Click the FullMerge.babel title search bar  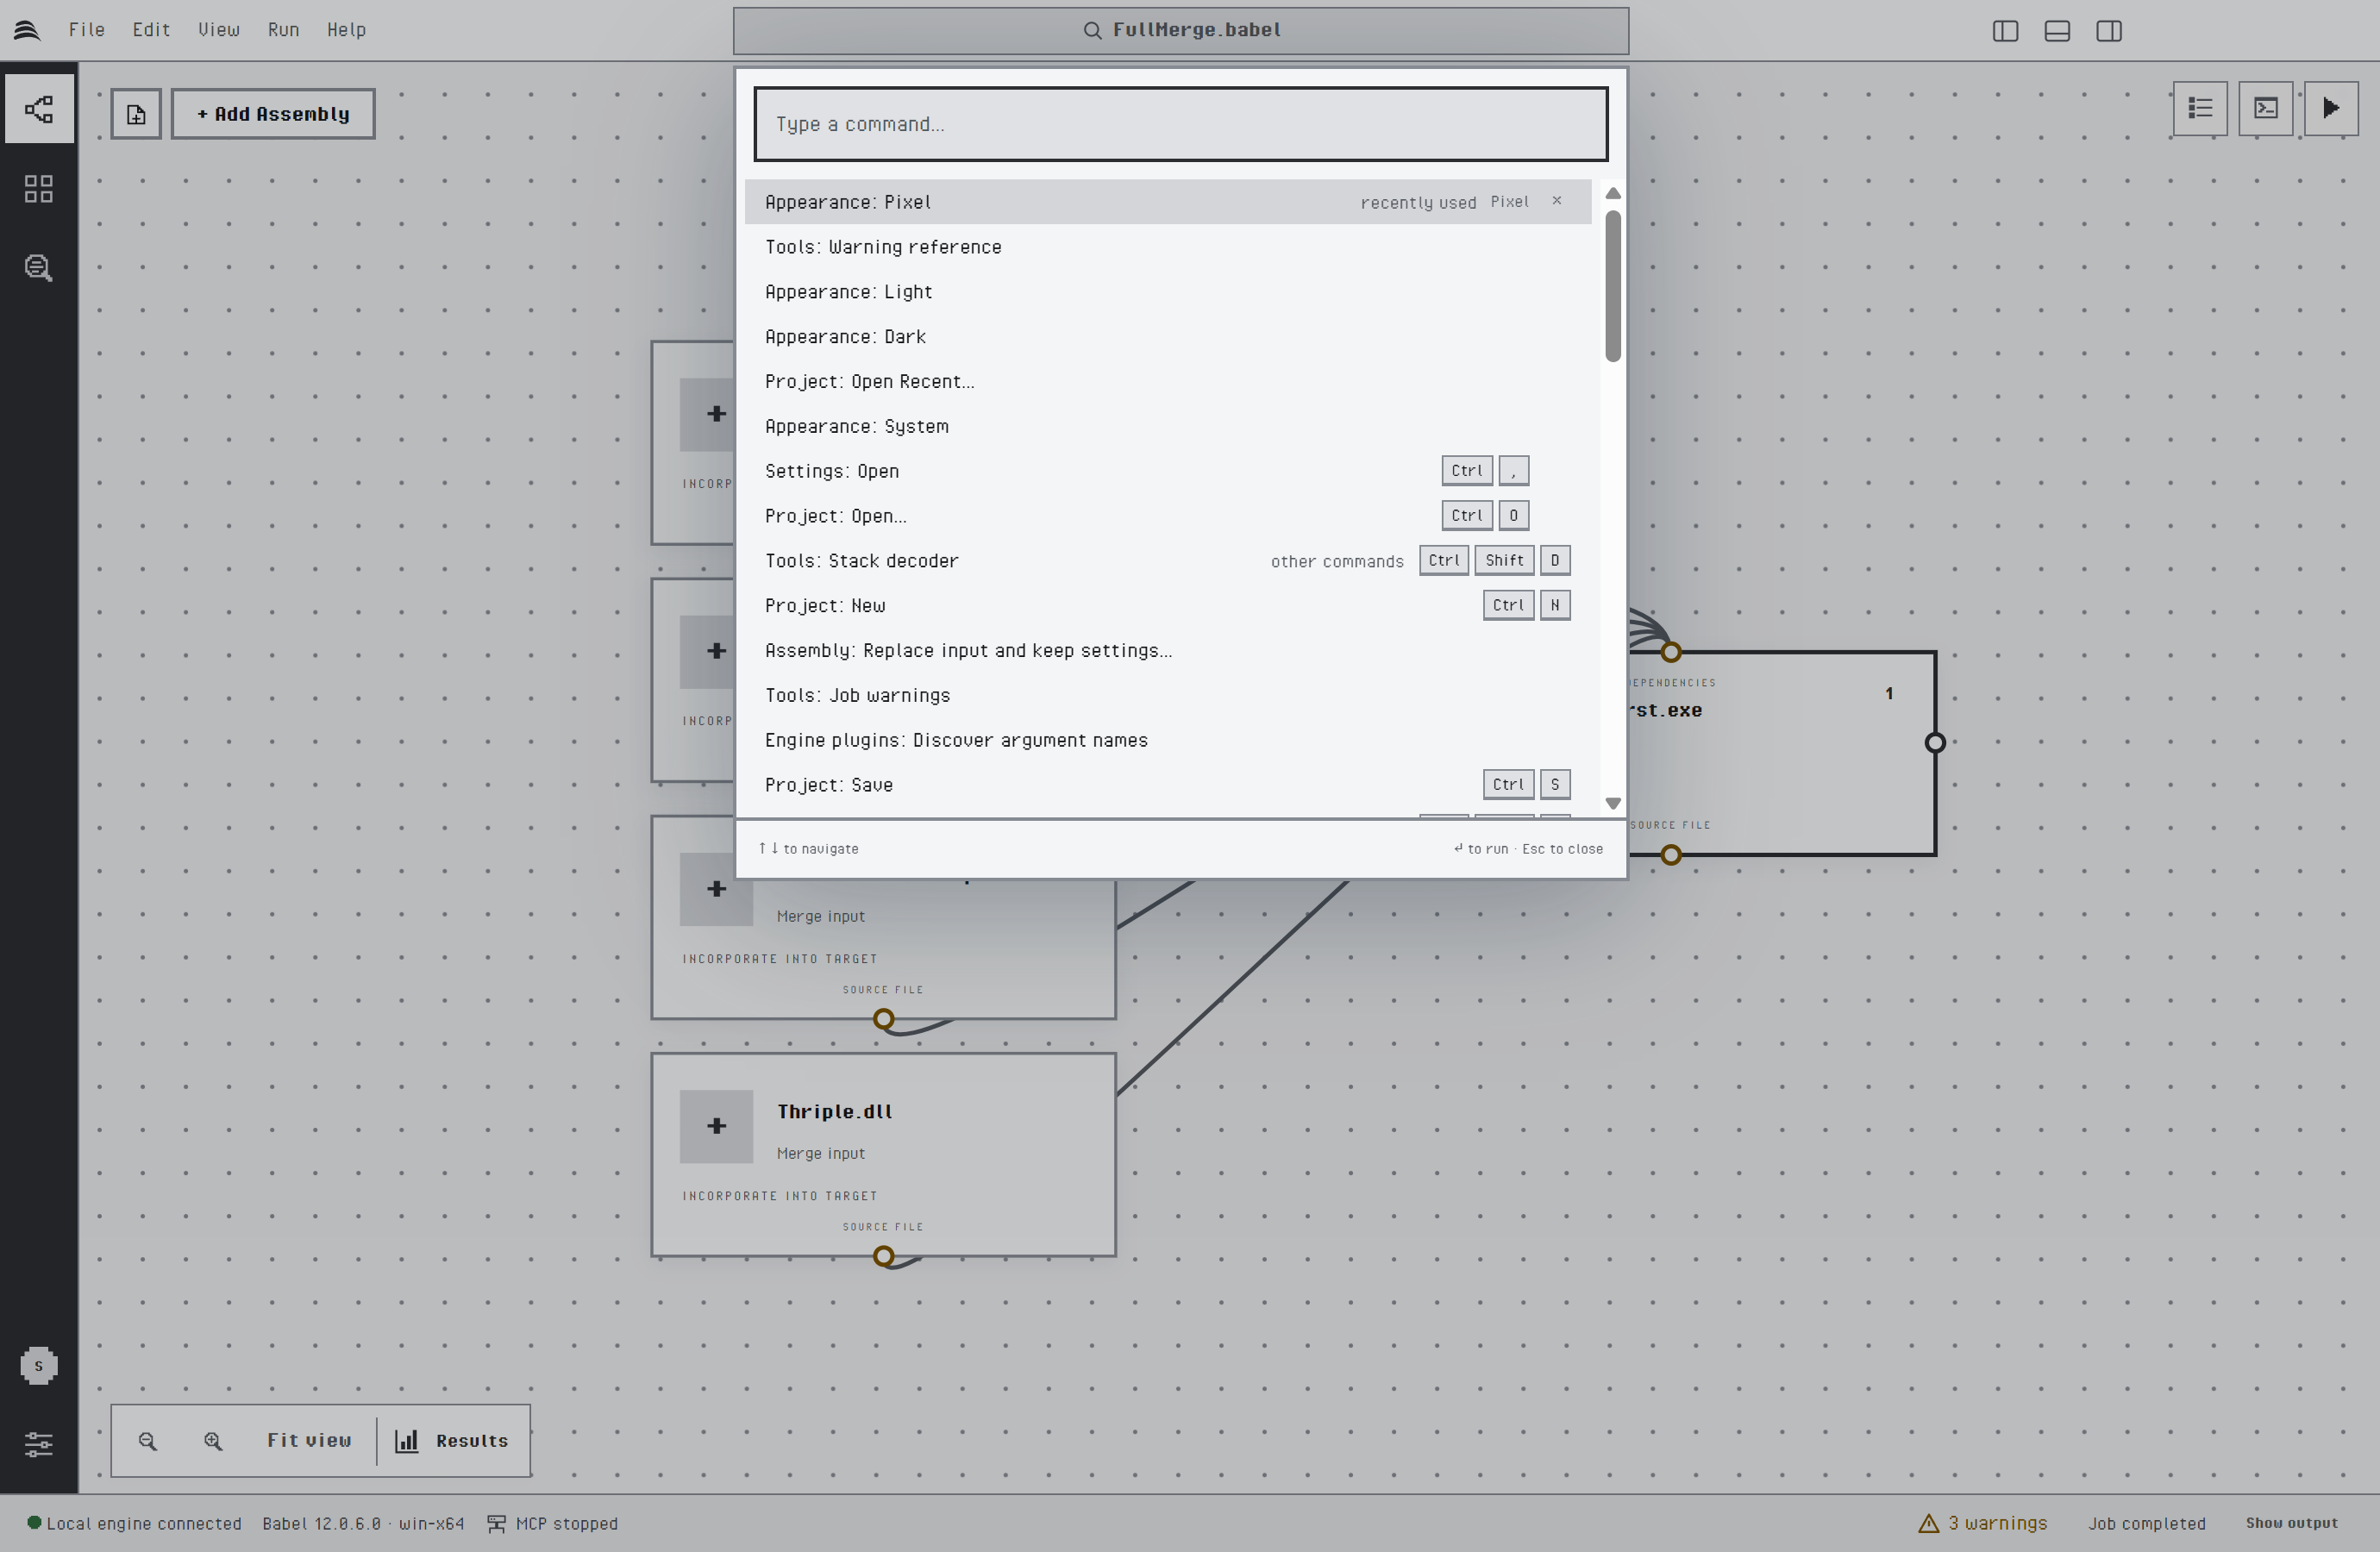(1181, 31)
